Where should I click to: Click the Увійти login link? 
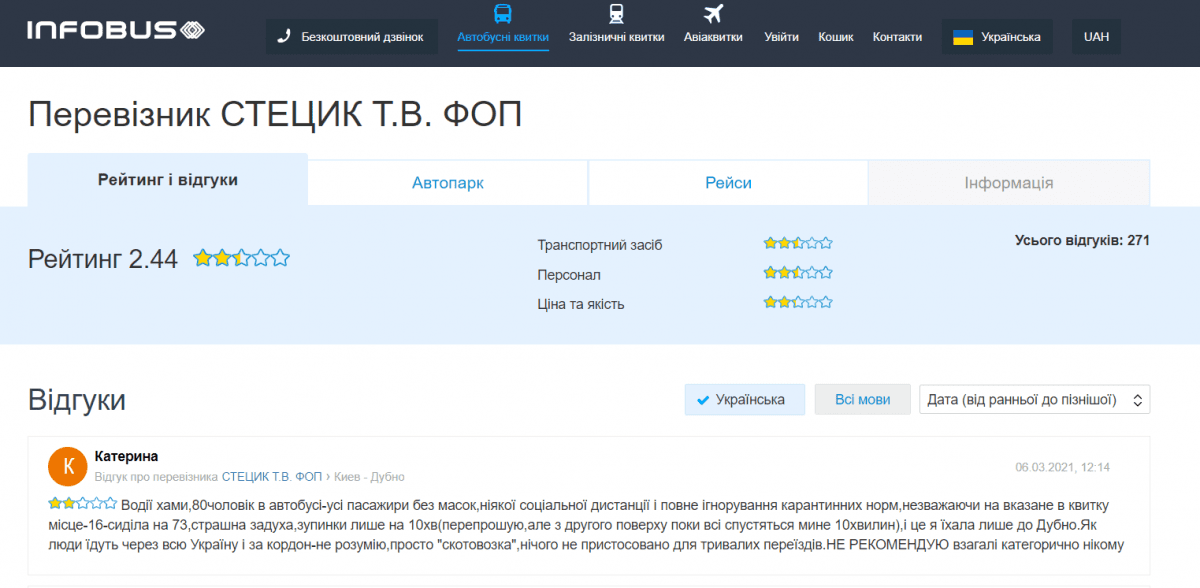(781, 37)
